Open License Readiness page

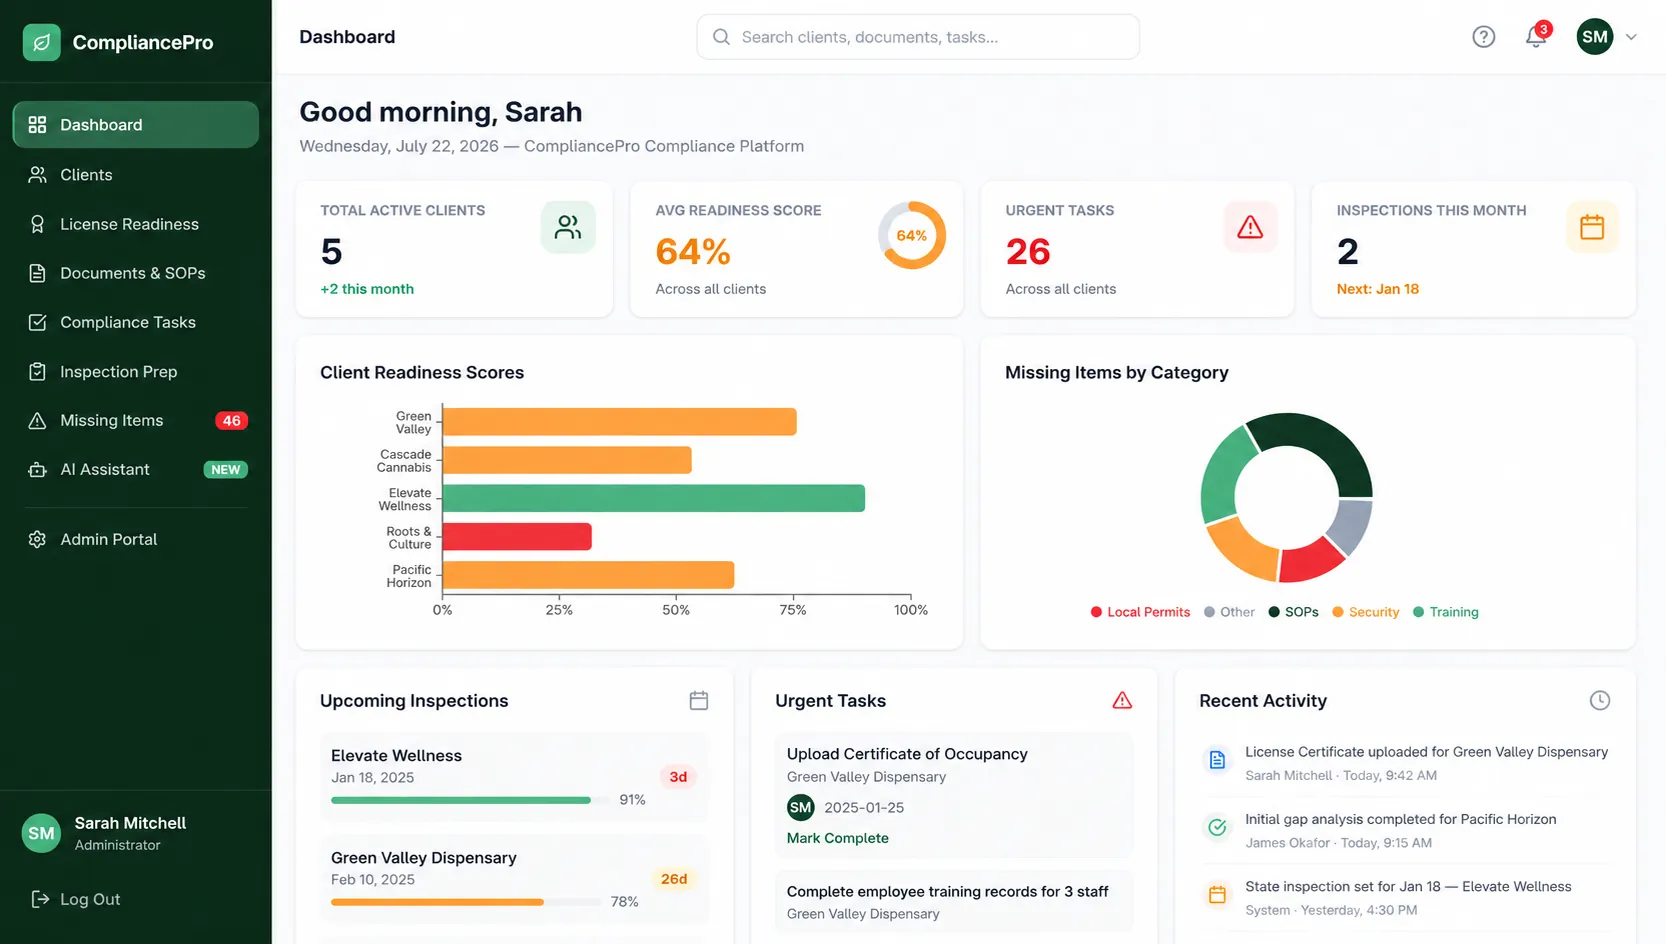(136, 224)
